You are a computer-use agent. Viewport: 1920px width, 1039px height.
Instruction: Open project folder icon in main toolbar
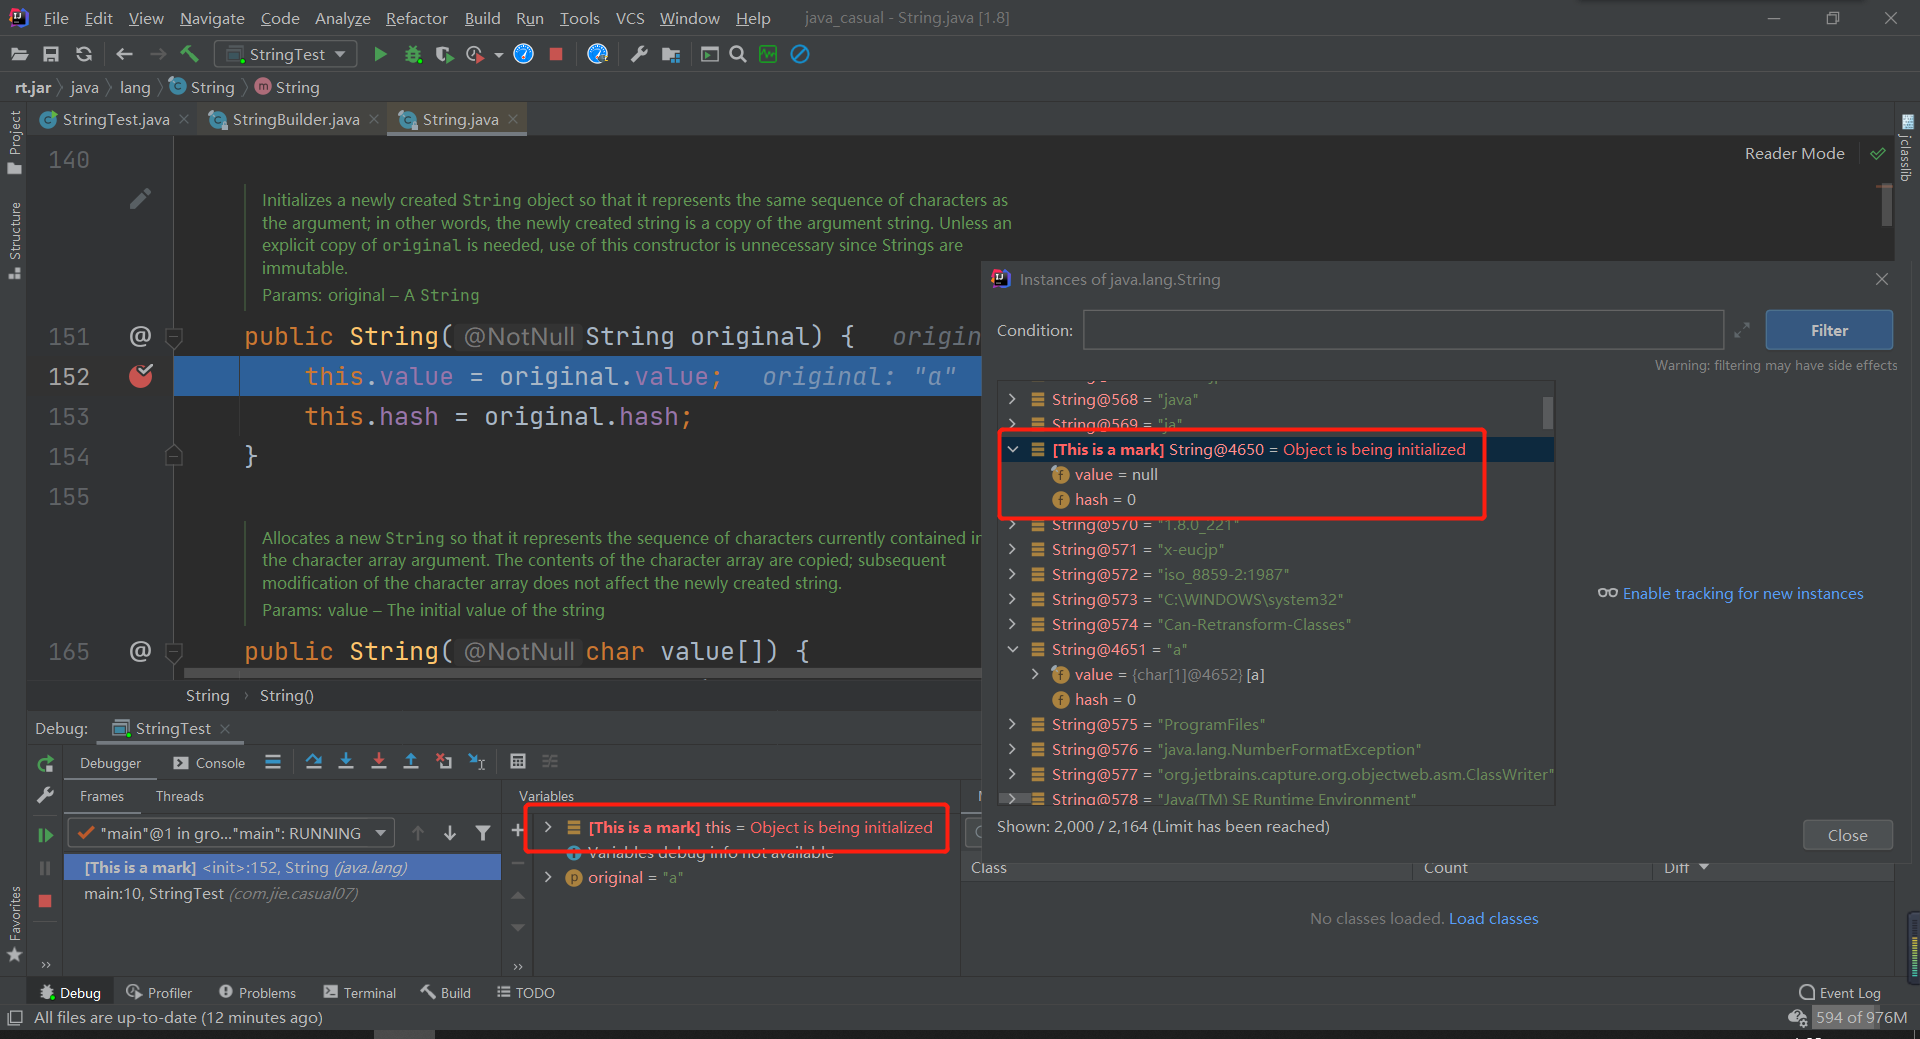(19, 54)
